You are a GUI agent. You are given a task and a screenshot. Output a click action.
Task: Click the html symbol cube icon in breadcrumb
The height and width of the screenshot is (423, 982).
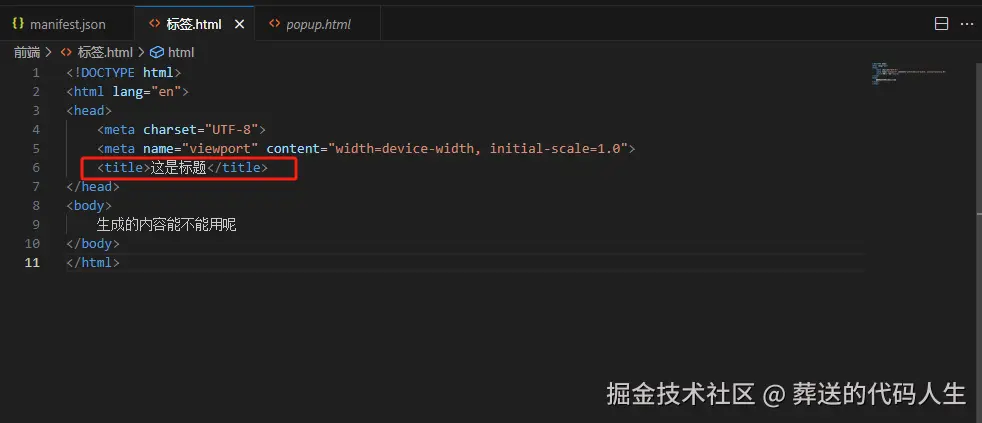(x=157, y=52)
